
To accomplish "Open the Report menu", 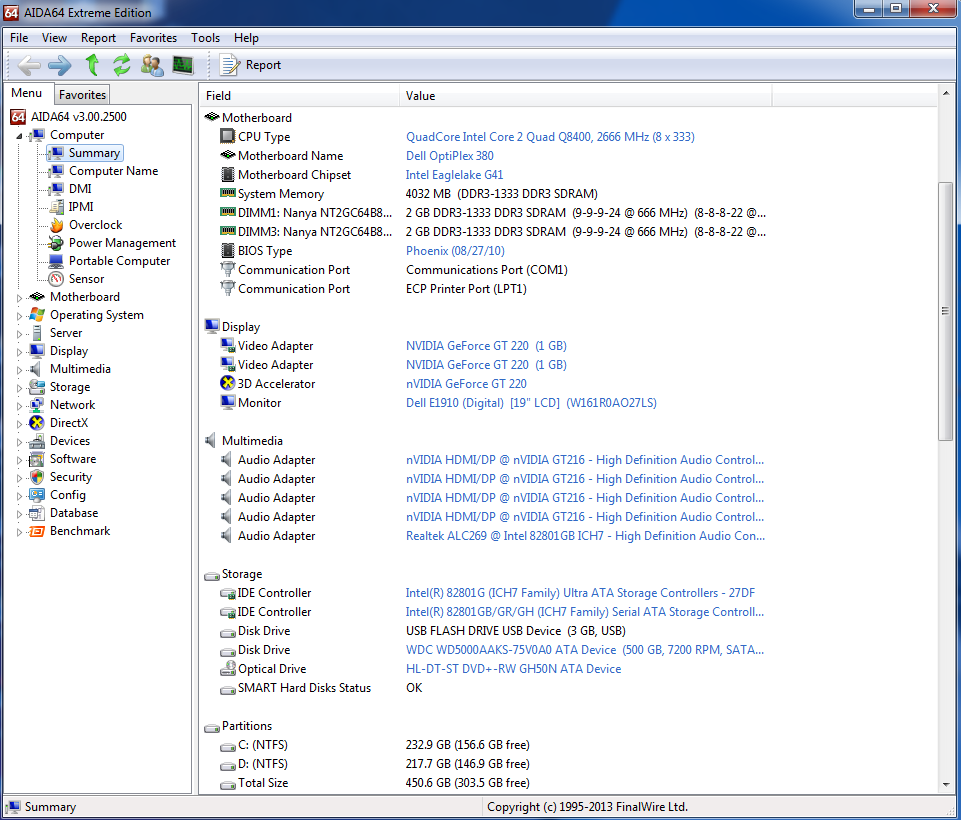I will 98,38.
